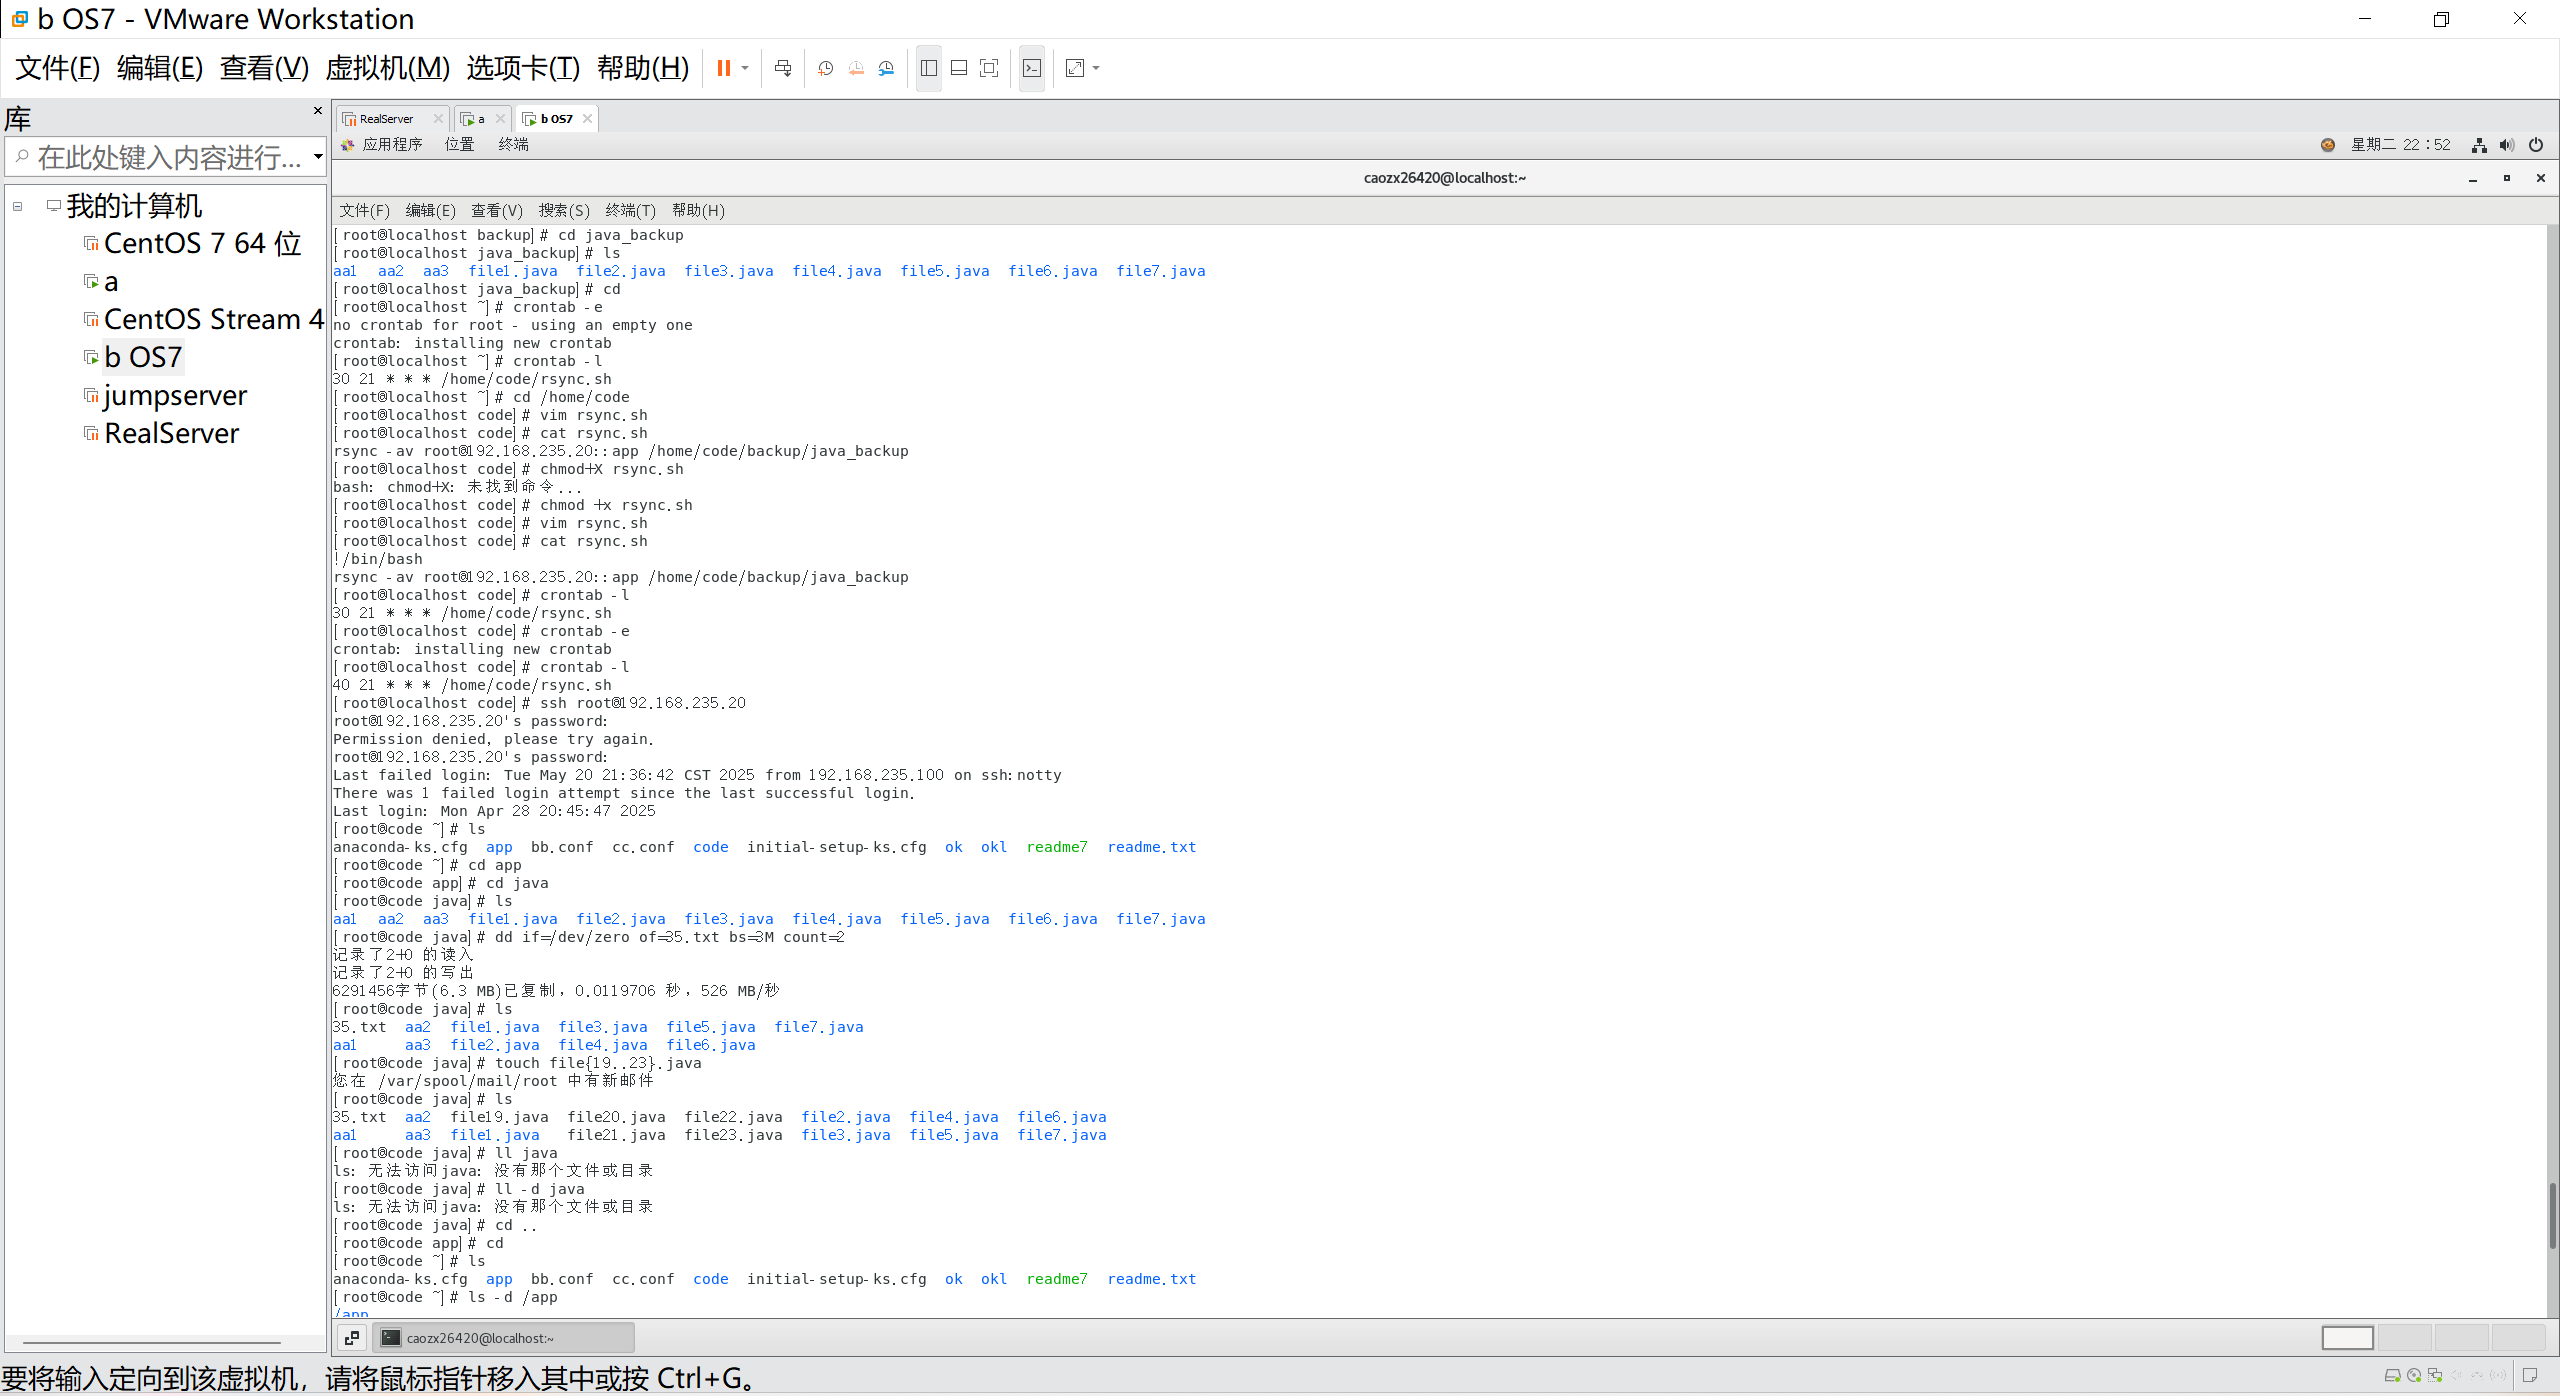Open the 应用程序 applications menu
2560x1396 pixels.
(x=391, y=145)
